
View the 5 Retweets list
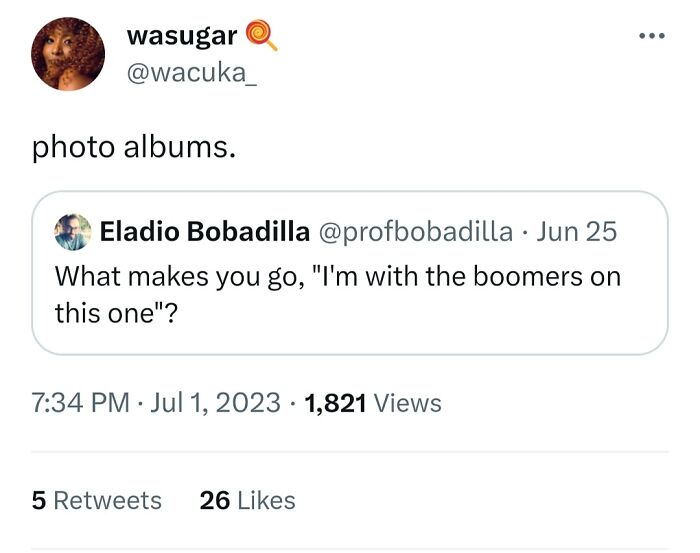(96, 500)
